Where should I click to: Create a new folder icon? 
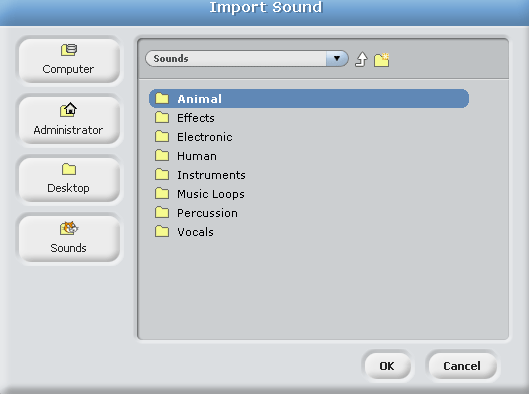[x=382, y=60]
